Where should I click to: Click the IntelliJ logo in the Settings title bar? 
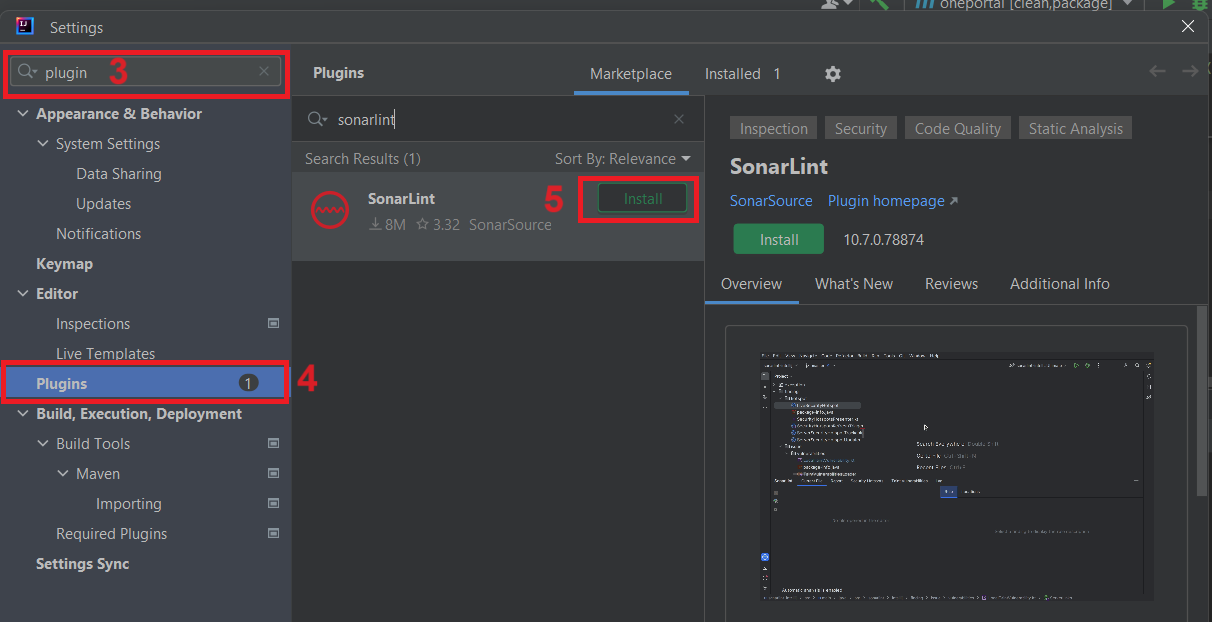pyautogui.click(x=26, y=27)
